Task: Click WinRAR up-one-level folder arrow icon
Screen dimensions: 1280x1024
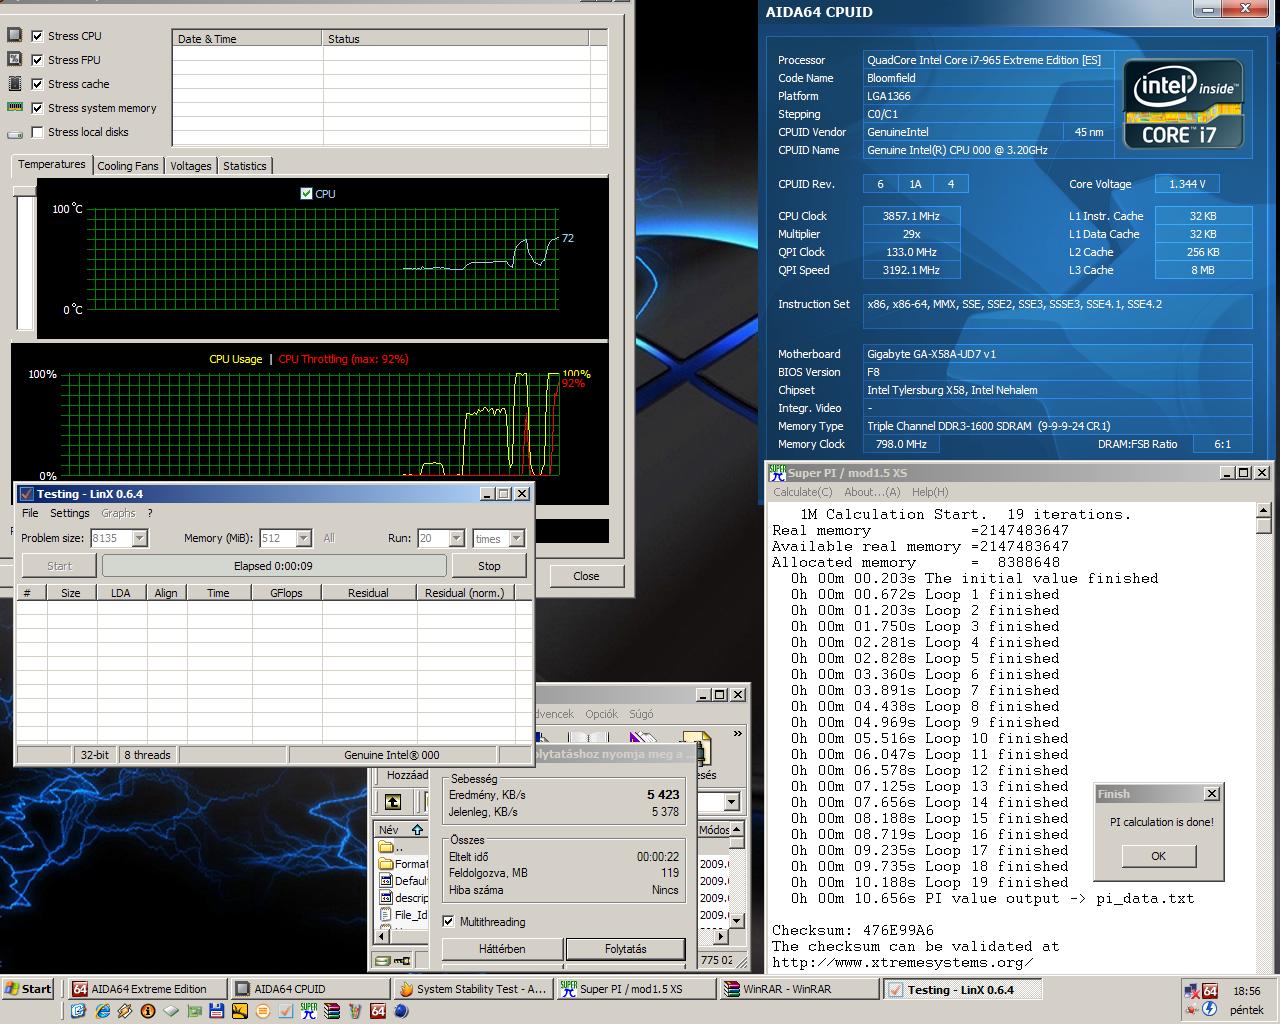Action: coord(393,801)
